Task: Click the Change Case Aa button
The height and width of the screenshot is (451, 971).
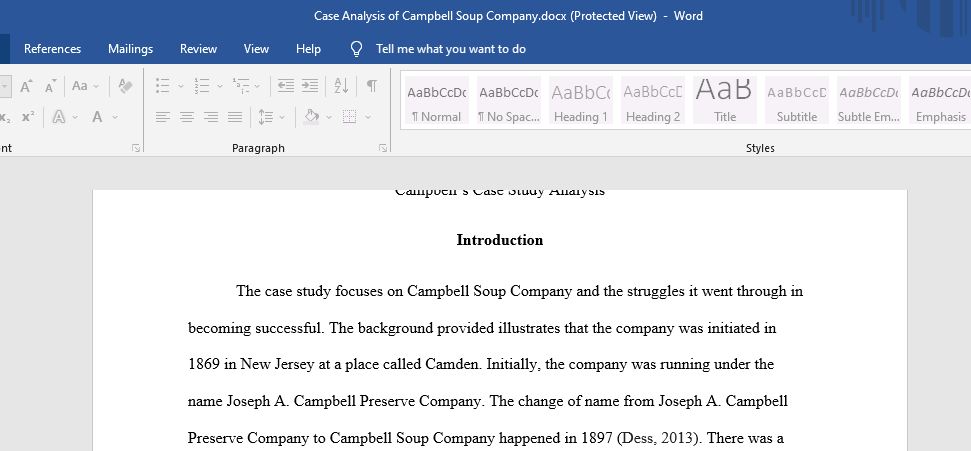Action: [x=79, y=86]
